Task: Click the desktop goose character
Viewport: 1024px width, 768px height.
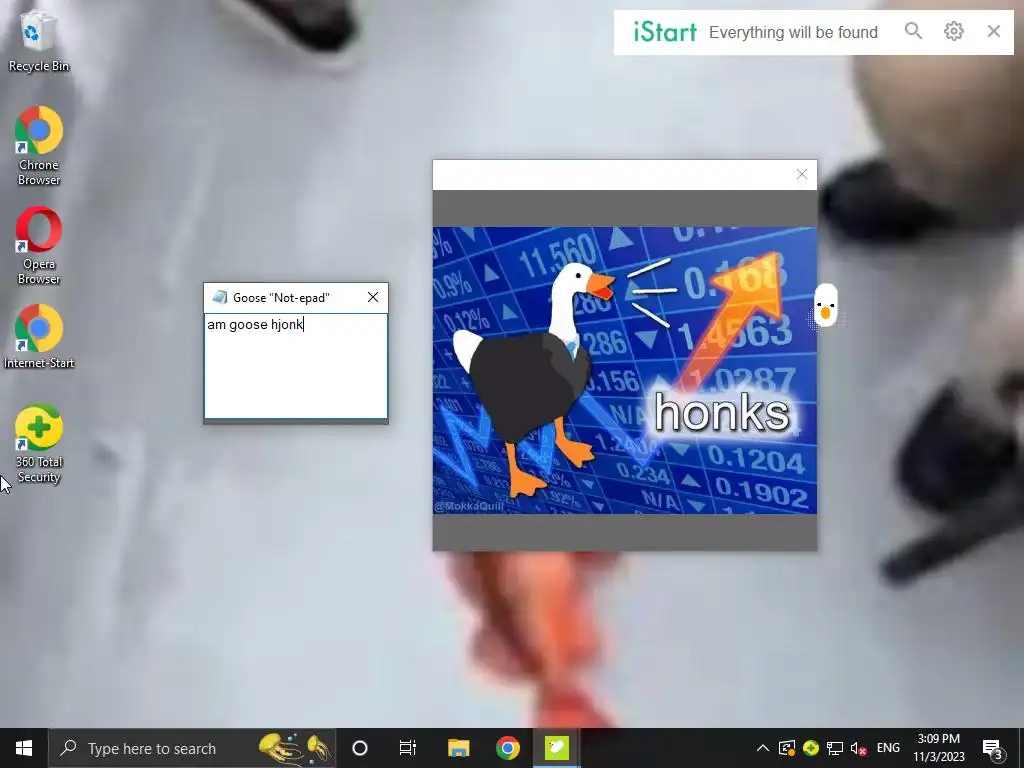Action: tap(826, 306)
